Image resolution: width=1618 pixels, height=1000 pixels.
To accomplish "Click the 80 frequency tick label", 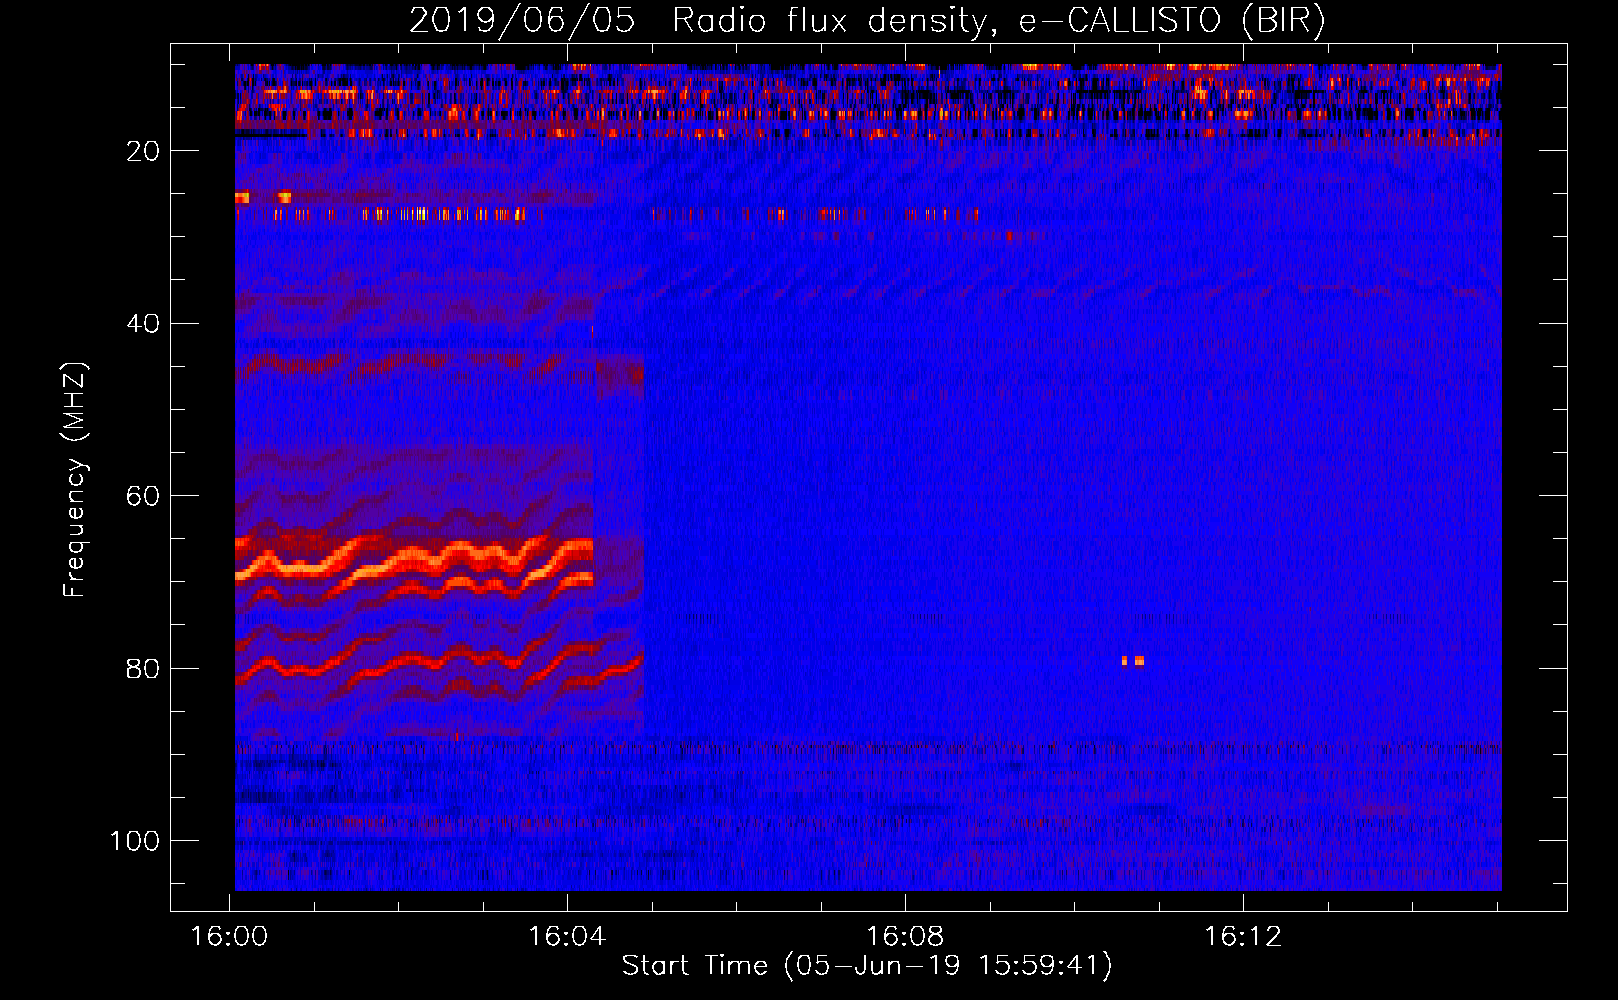I will (x=143, y=668).
